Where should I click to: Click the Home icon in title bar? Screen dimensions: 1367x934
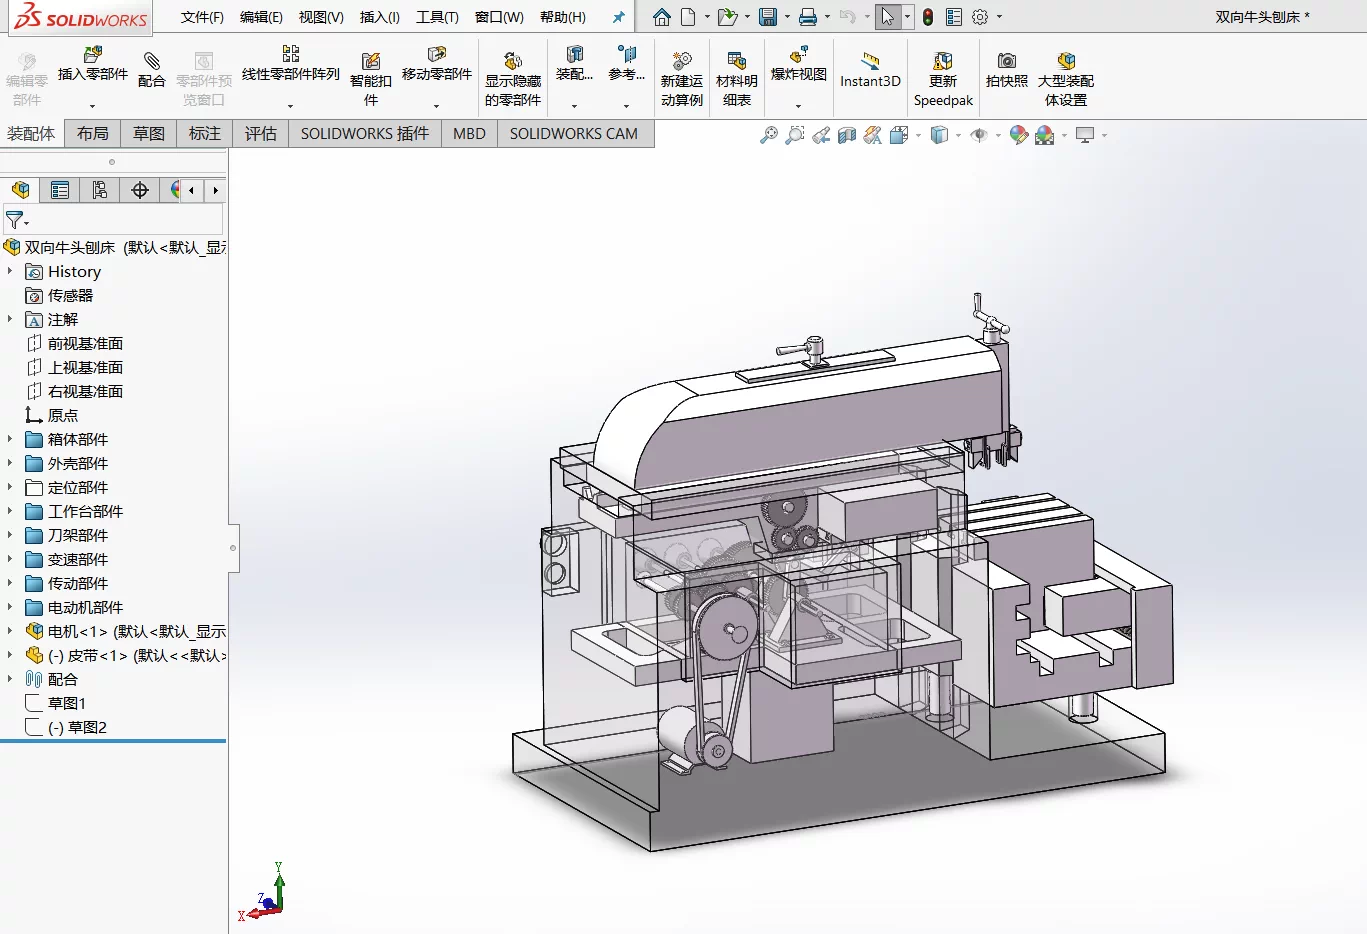point(662,17)
